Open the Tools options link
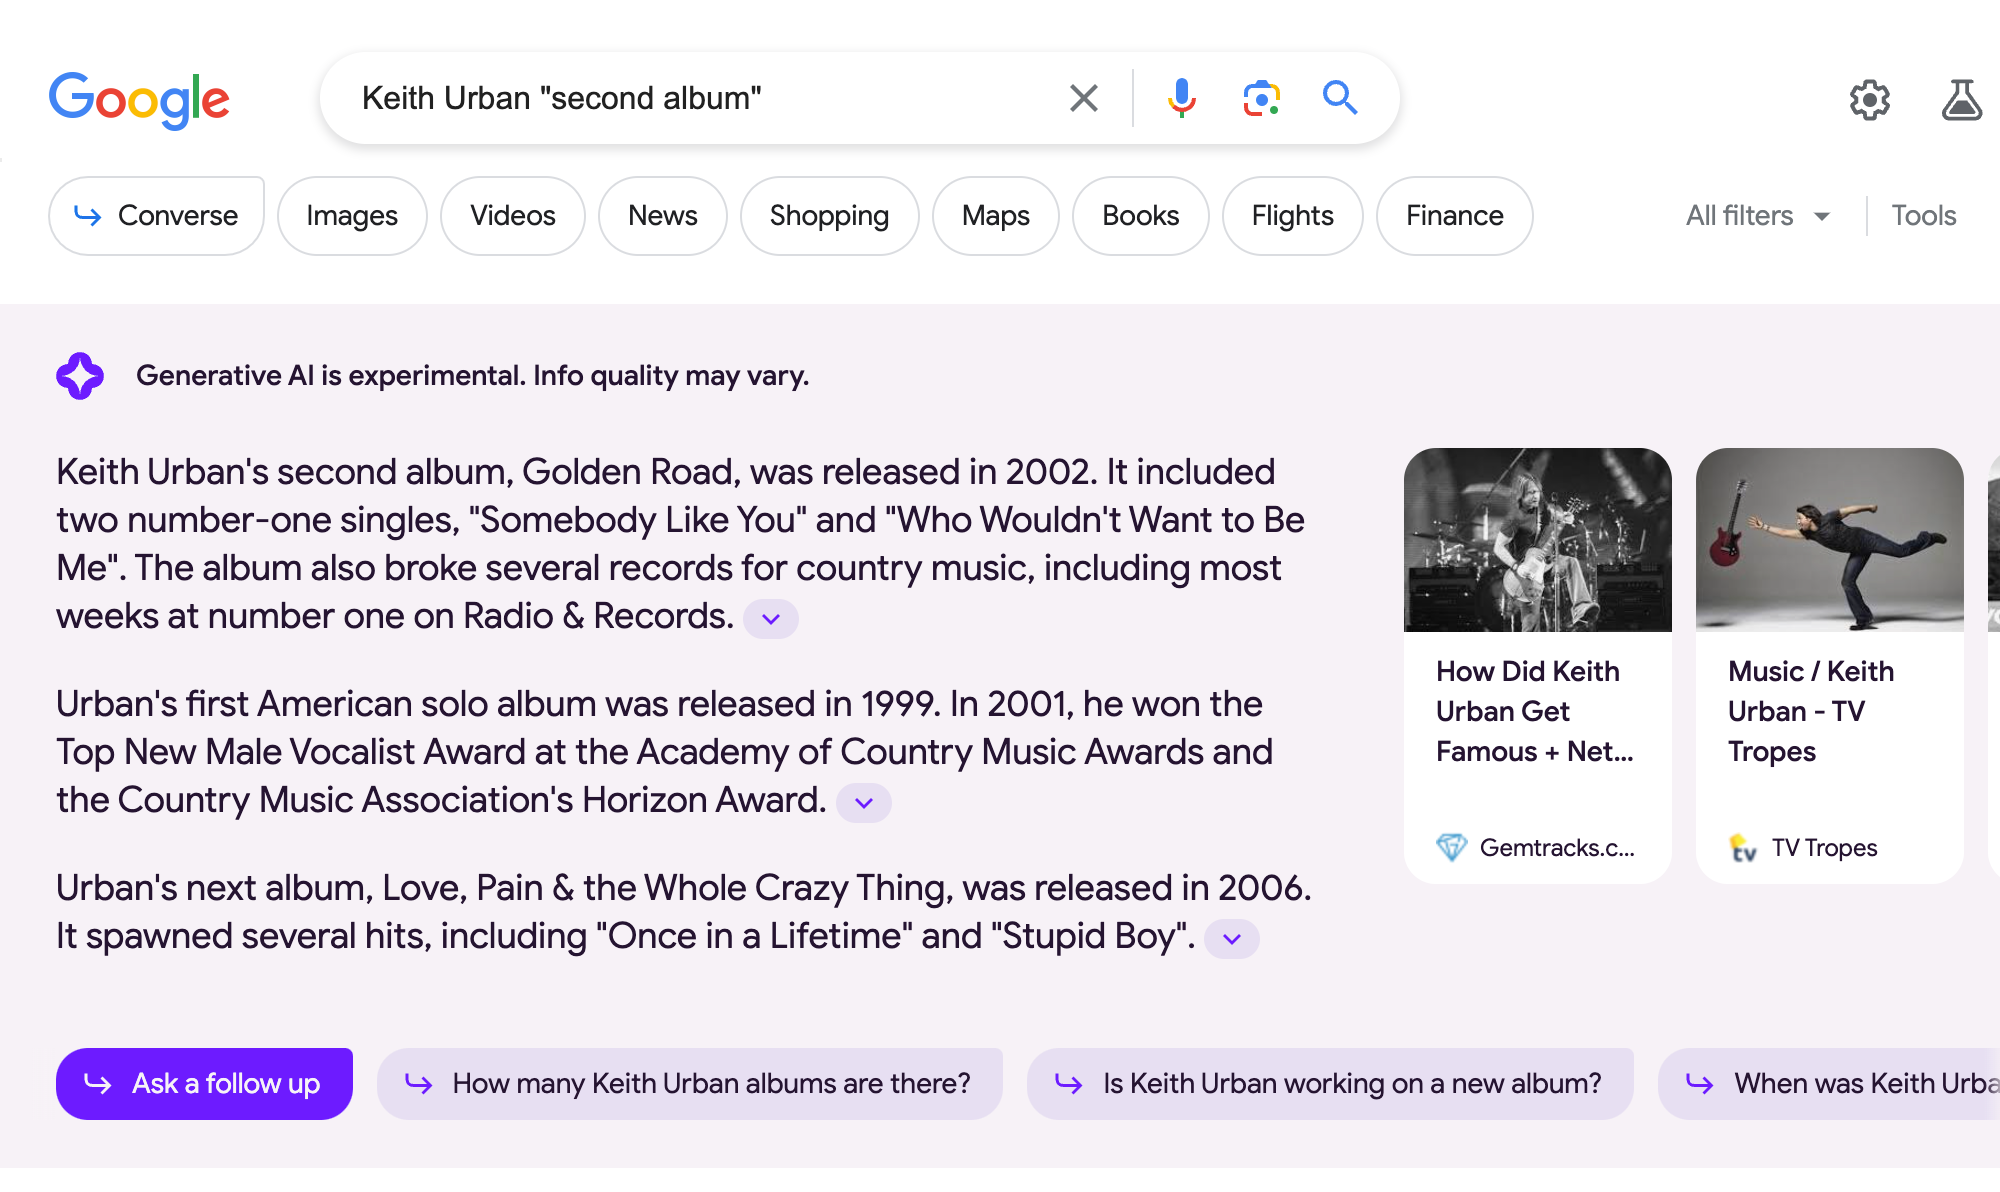Viewport: 2000px width, 1192px height. coord(1923,216)
